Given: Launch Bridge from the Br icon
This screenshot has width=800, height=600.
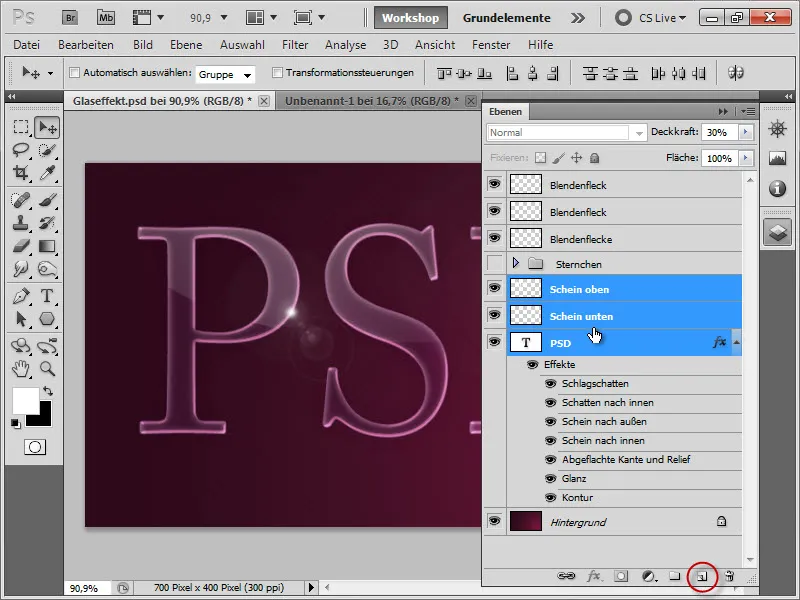Looking at the screenshot, I should (70, 18).
